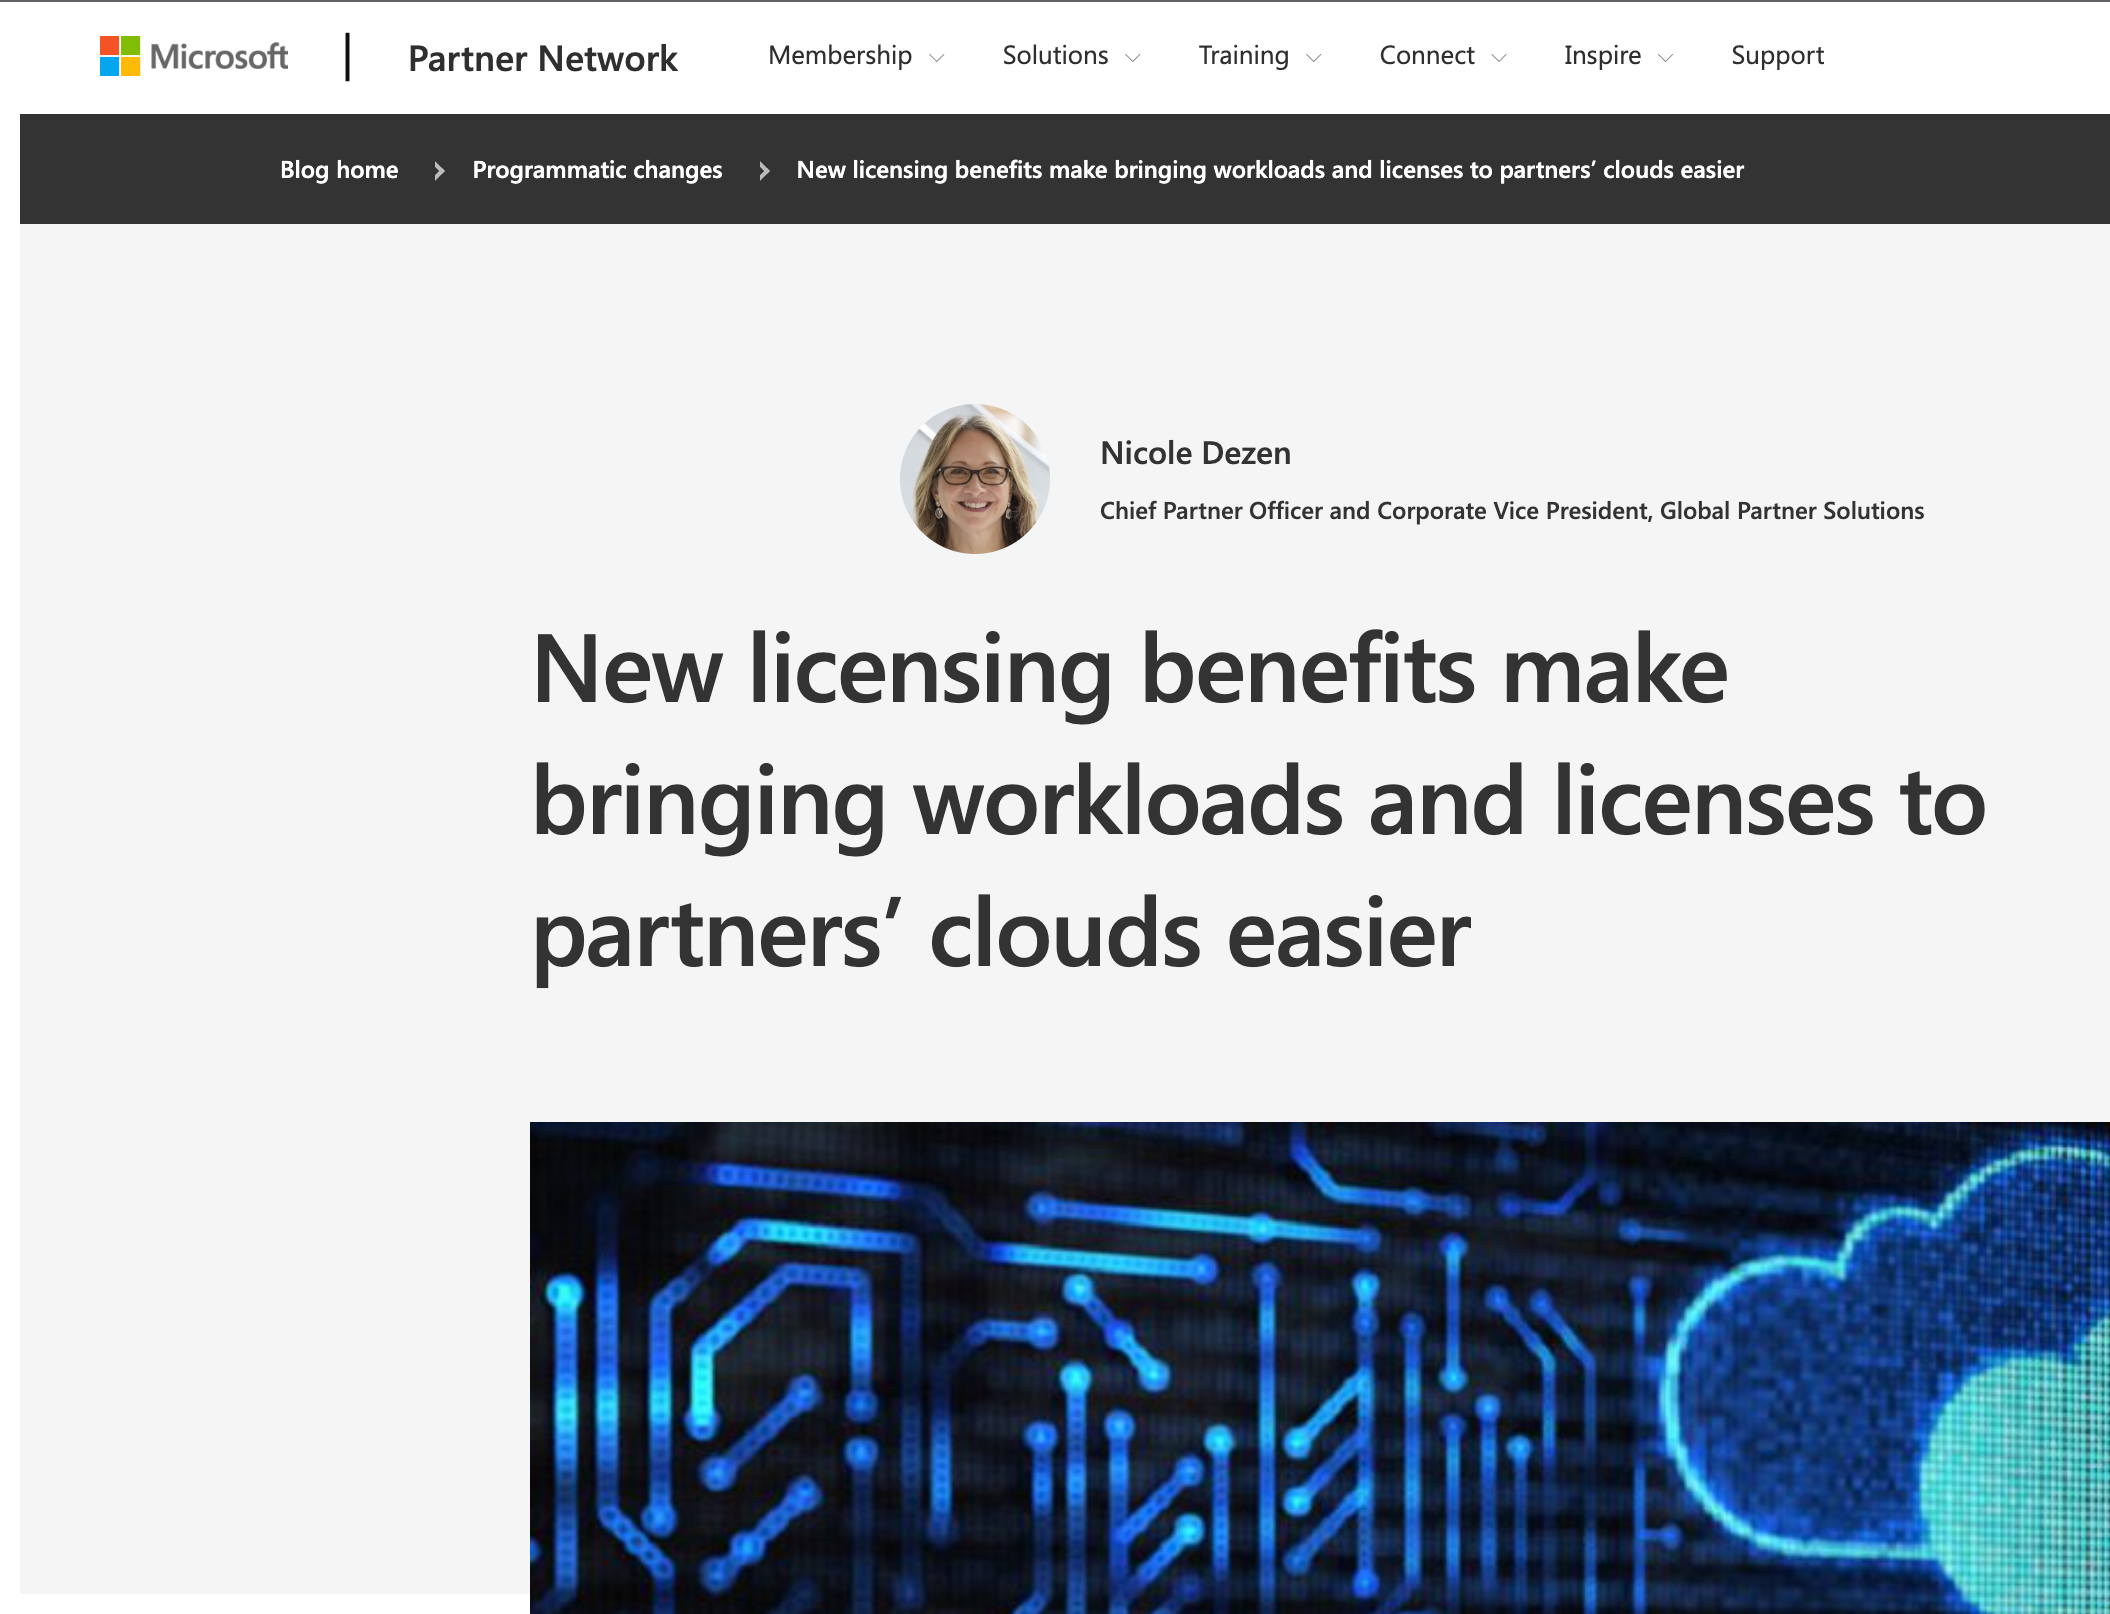Screen dimensions: 2110x1614
Task: Open the Partner Network home link
Action: click(x=543, y=58)
